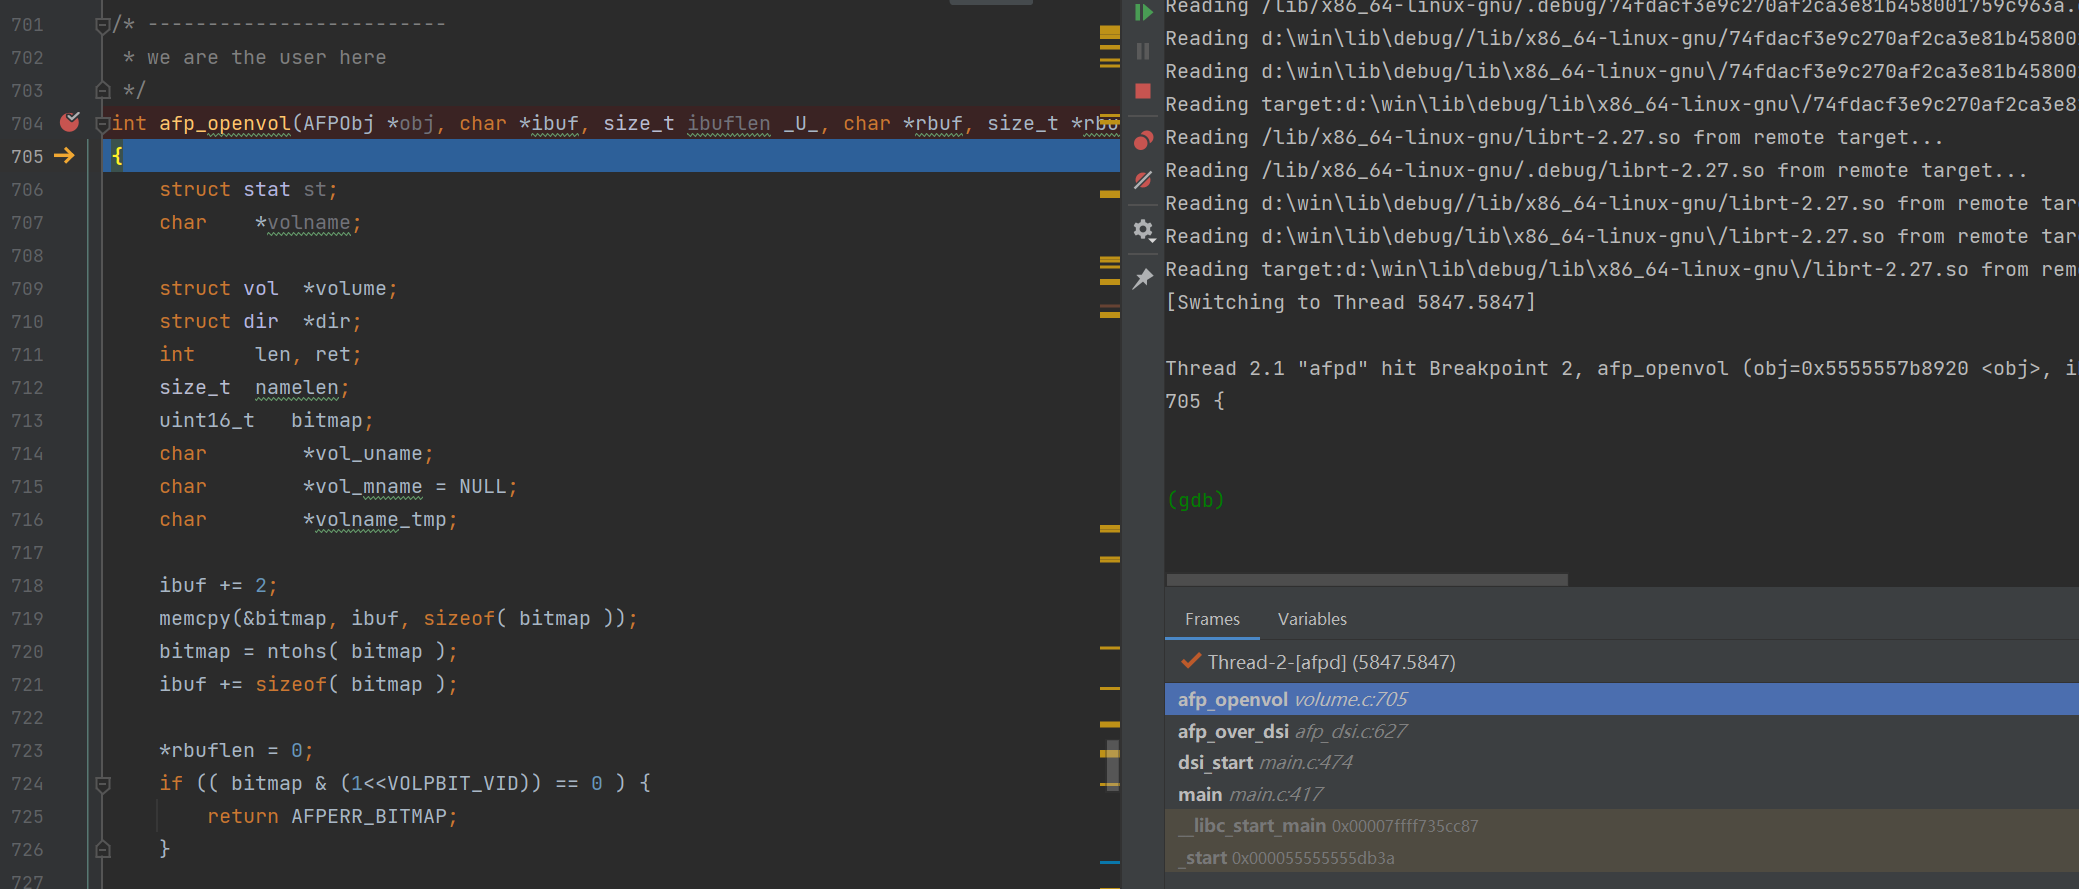
Task: Select the afp_openvol volume.c:705 frame
Action: point(1622,699)
